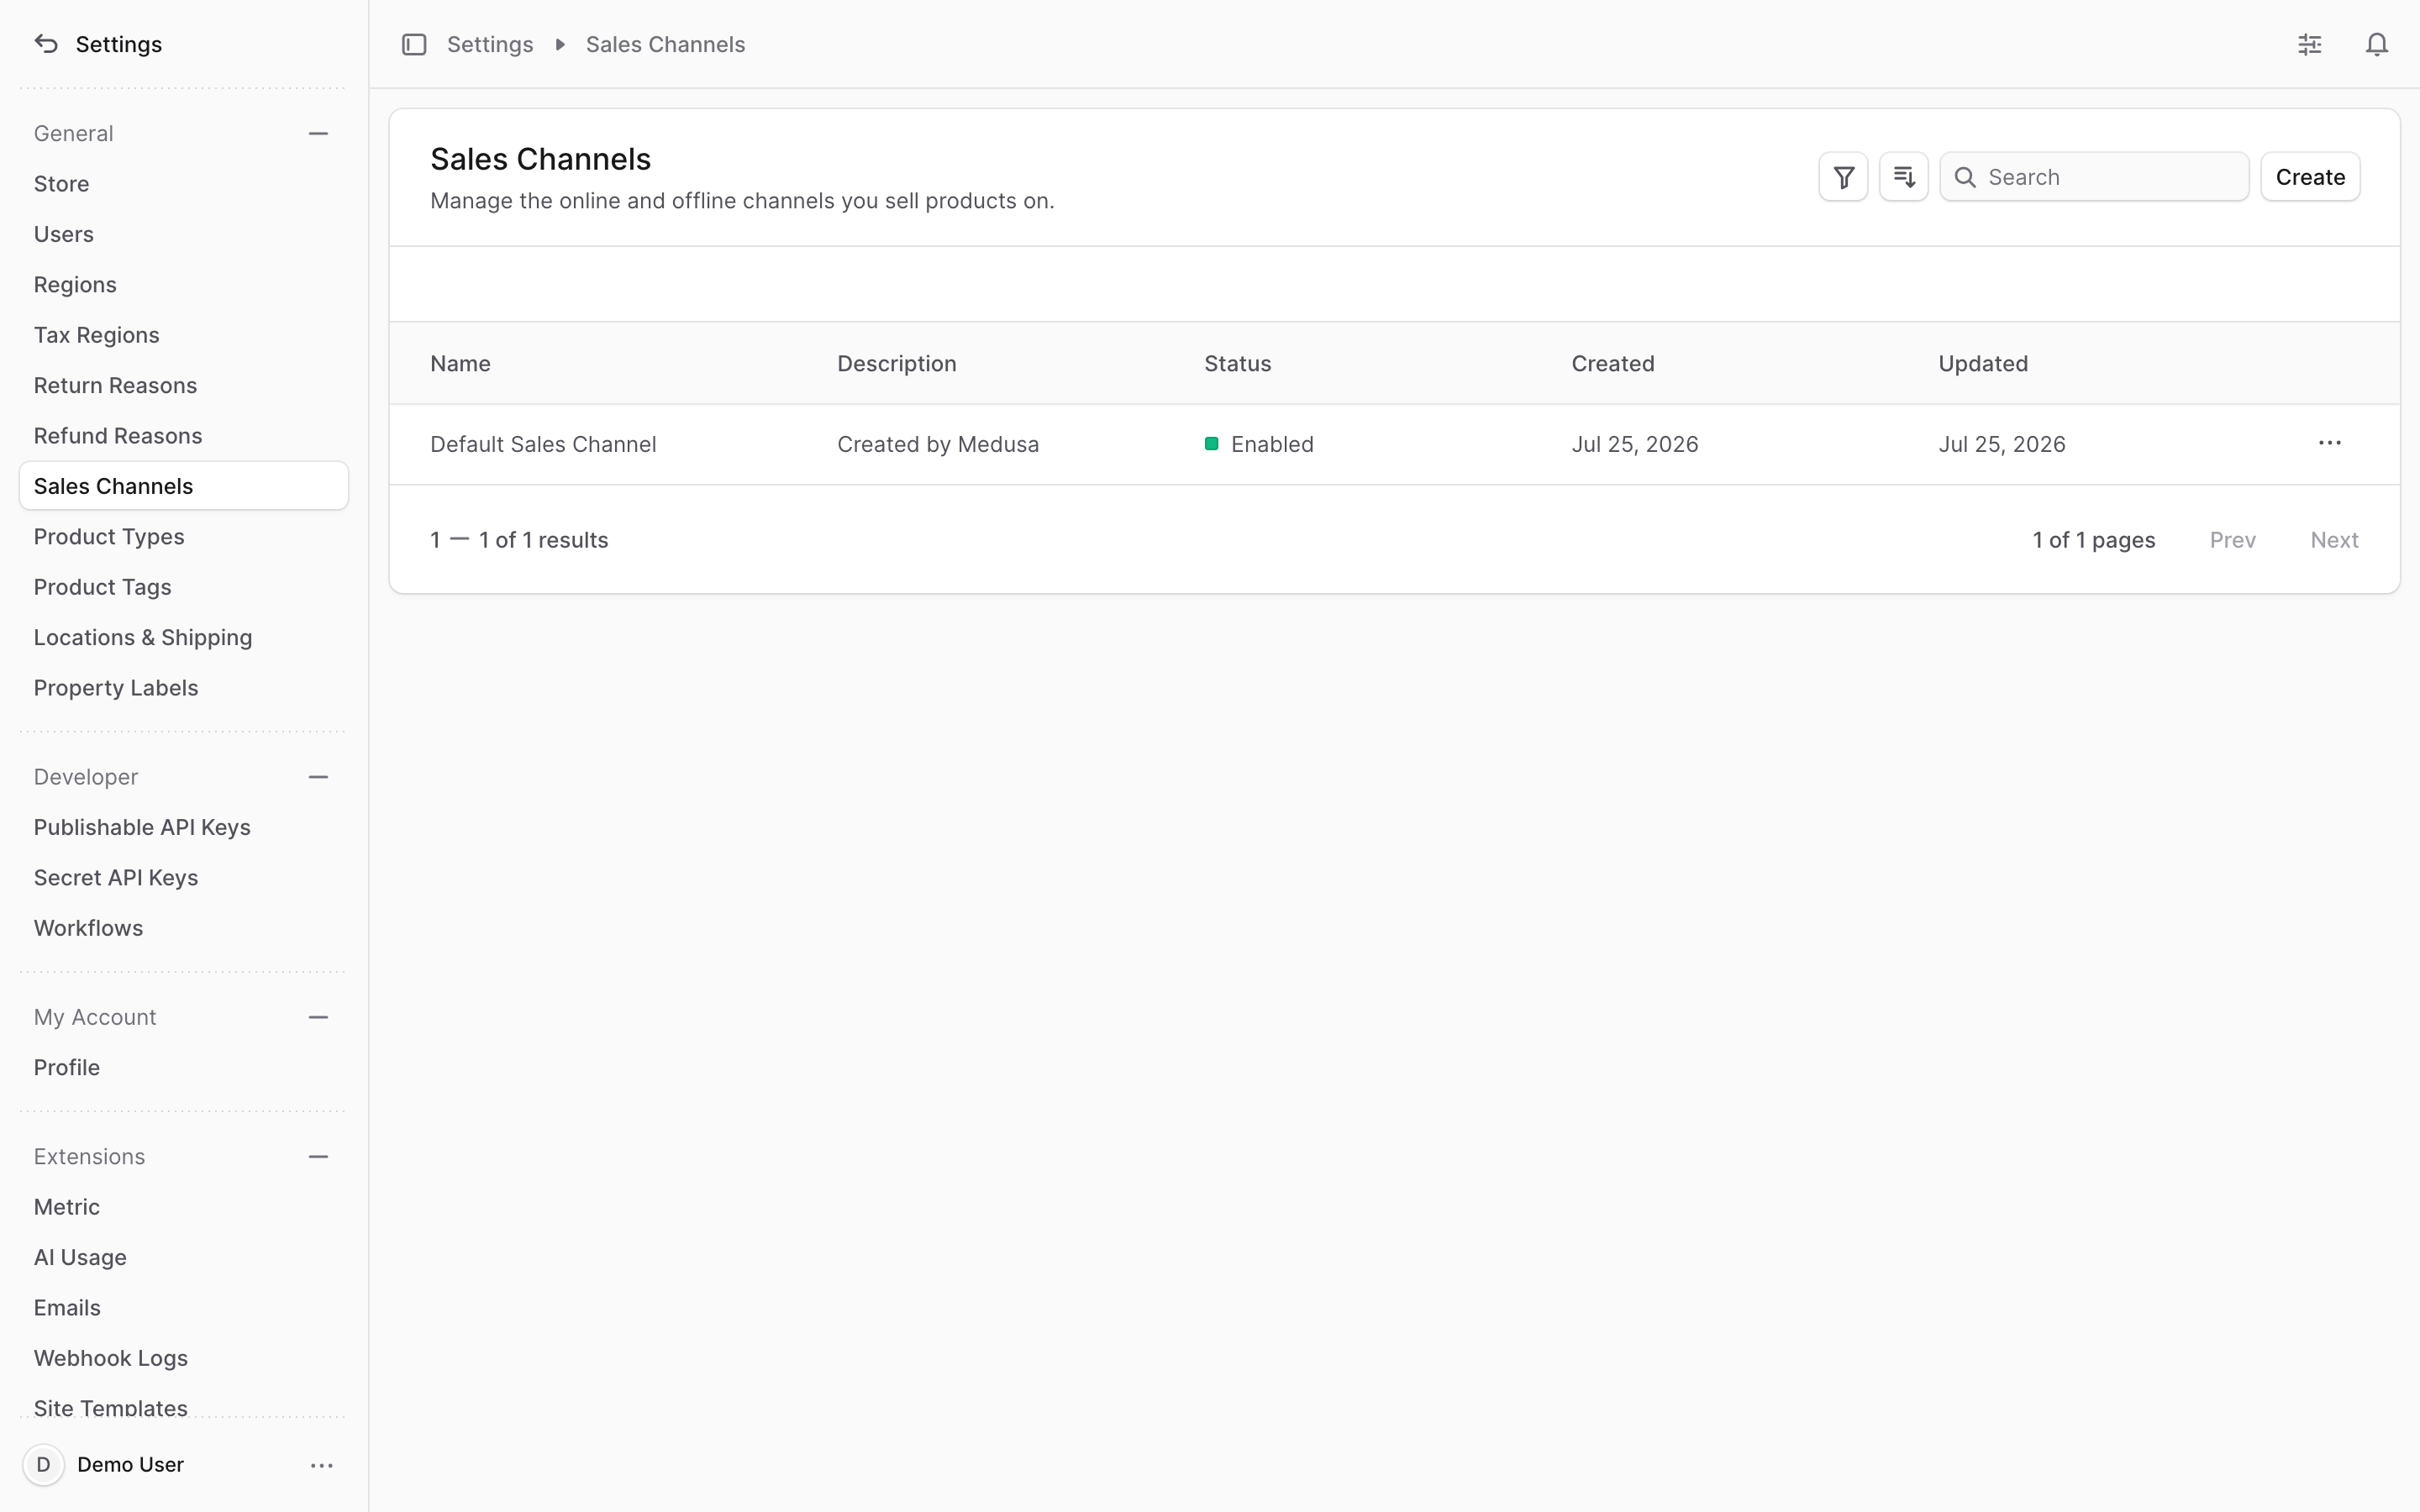
Task: Open the sort order icon button
Action: (x=1904, y=177)
